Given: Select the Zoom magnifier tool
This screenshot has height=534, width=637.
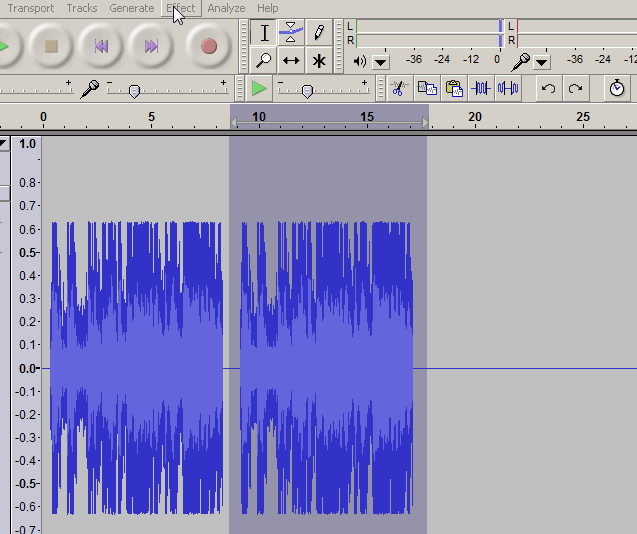Looking at the screenshot, I should pyautogui.click(x=264, y=61).
